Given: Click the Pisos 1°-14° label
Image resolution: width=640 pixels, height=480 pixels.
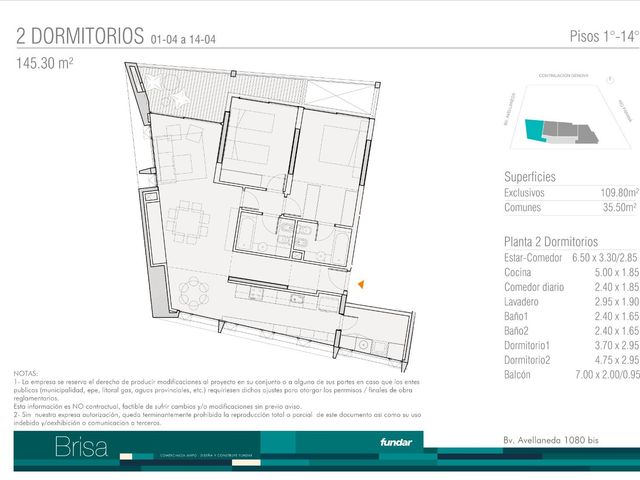Looking at the screenshot, I should pyautogui.click(x=604, y=36).
